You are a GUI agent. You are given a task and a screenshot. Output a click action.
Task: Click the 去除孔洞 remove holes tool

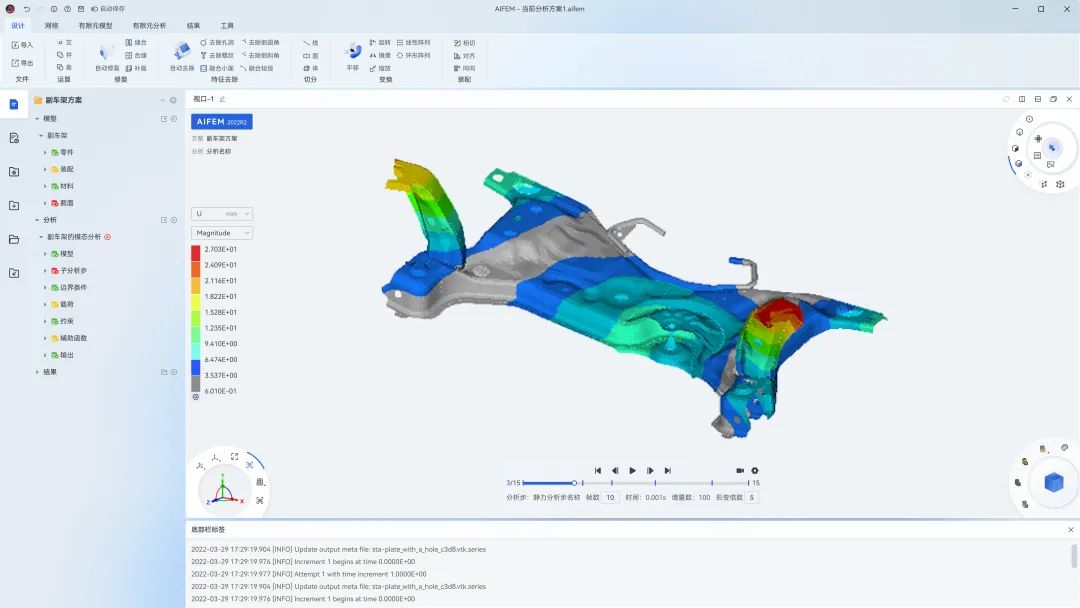tap(217, 43)
